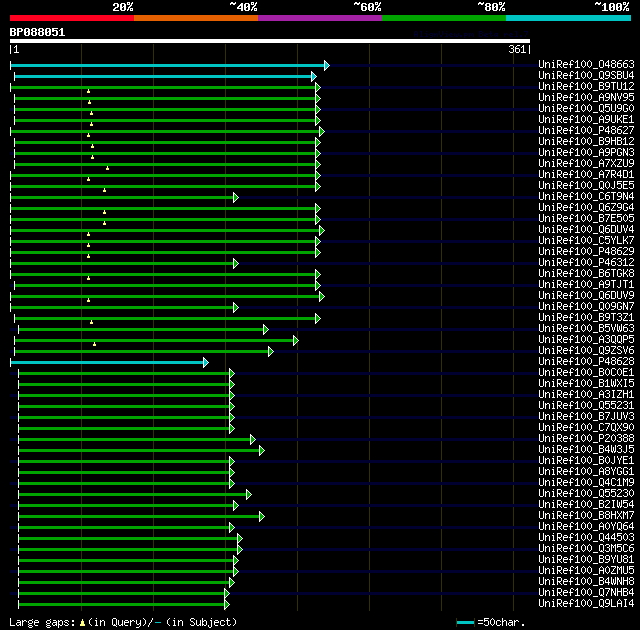
Task: Open hit UniRef100_P48627
Action: click(586, 130)
